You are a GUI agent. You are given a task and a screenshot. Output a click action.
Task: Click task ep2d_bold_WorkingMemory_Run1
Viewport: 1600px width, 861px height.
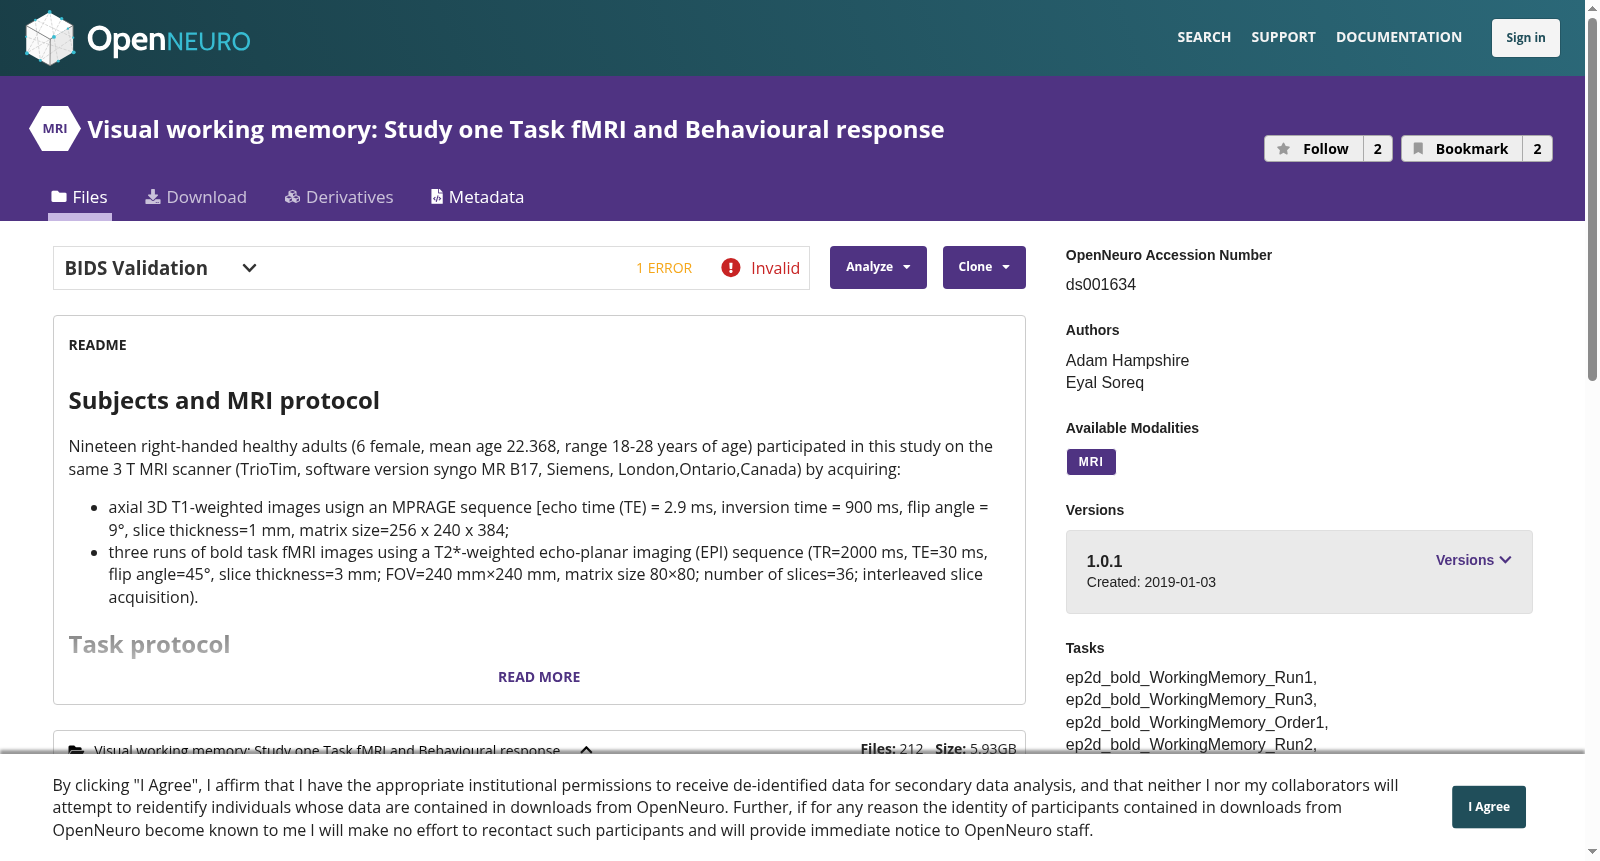tap(1190, 677)
